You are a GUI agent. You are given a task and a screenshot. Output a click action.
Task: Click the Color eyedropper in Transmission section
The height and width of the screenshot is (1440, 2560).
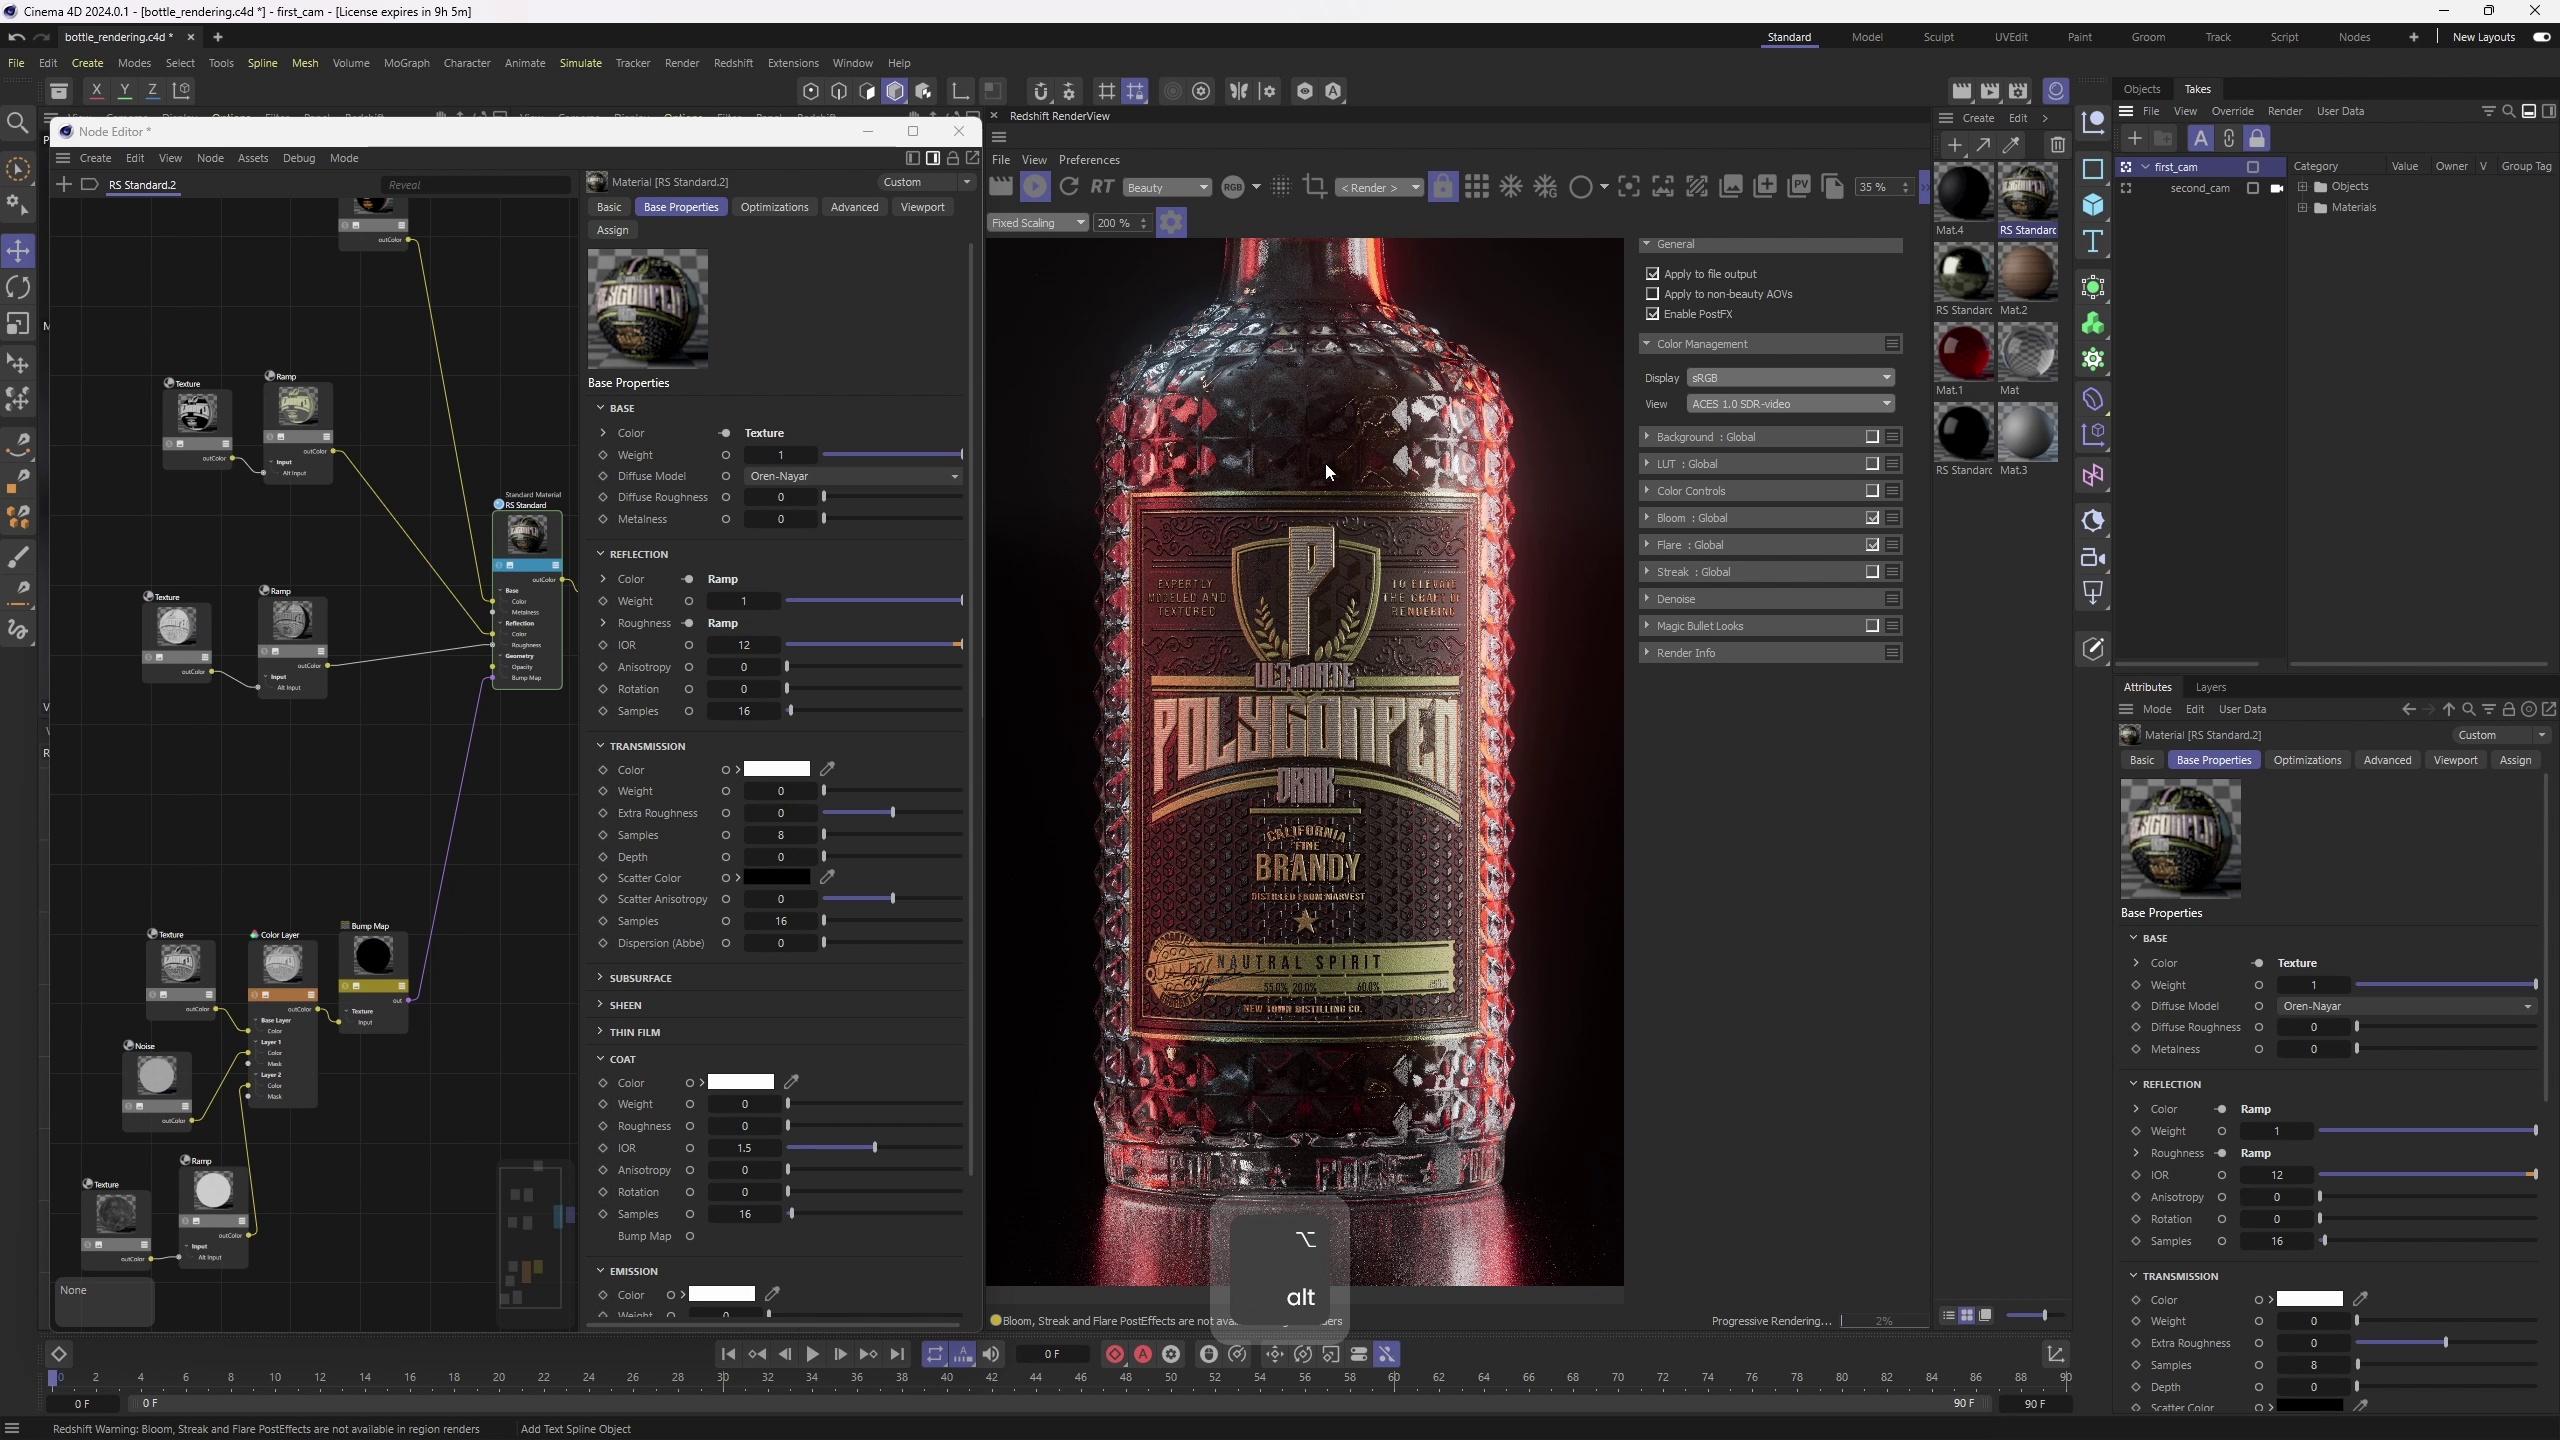(x=827, y=769)
